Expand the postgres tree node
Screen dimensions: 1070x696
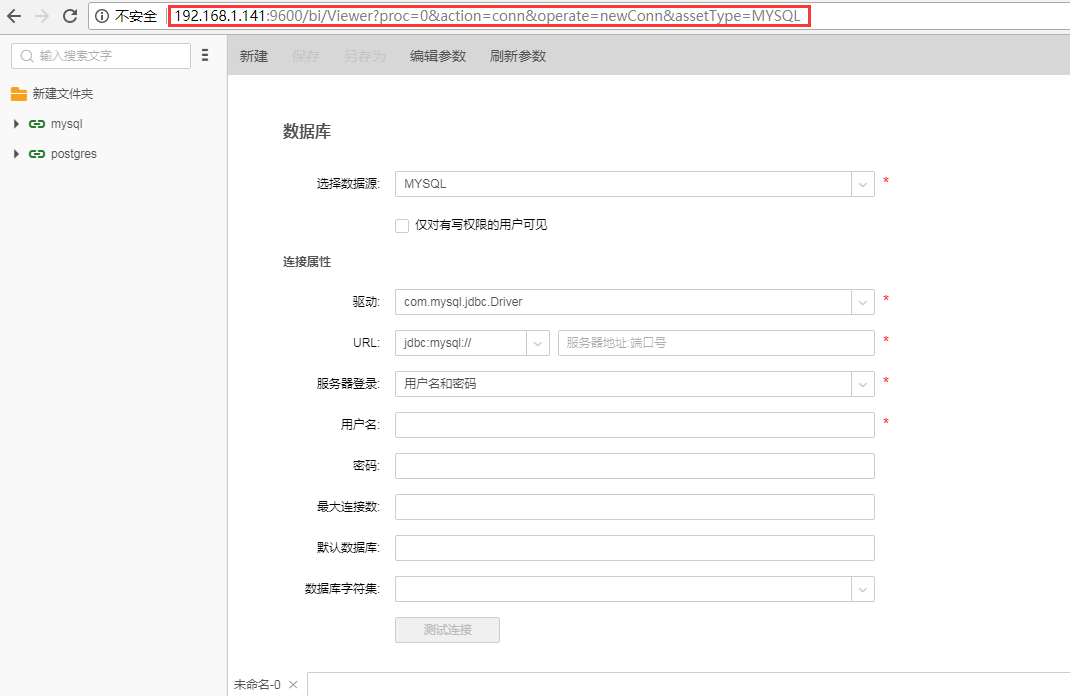16,154
